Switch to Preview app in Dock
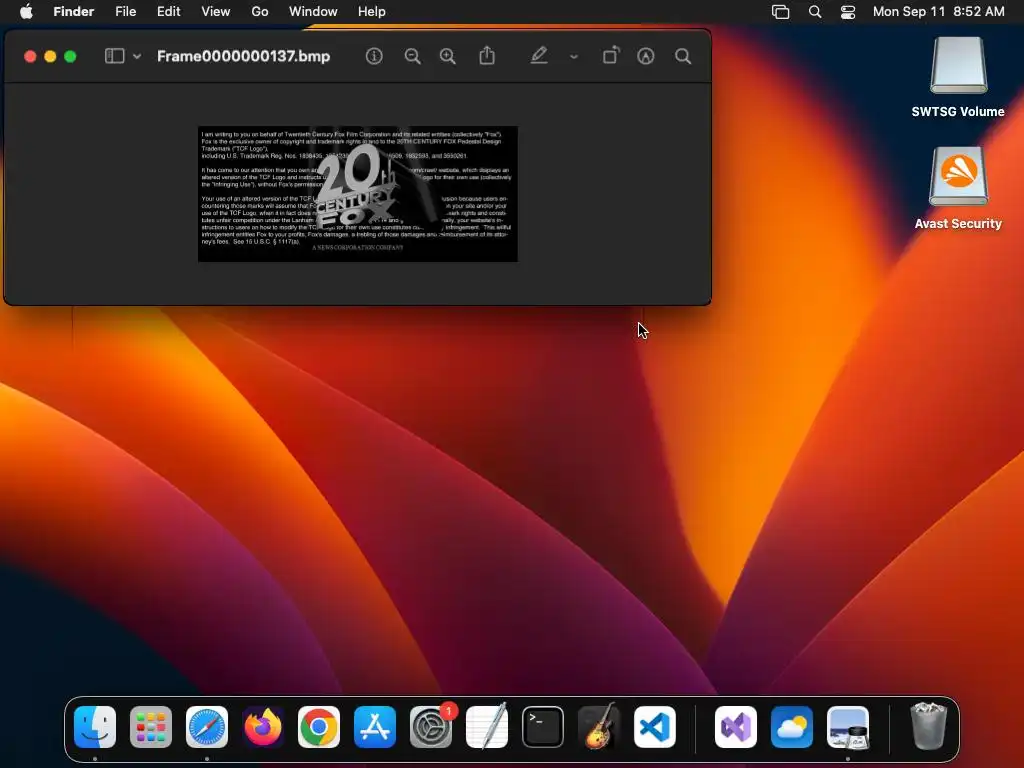The image size is (1024, 768). coord(848,727)
